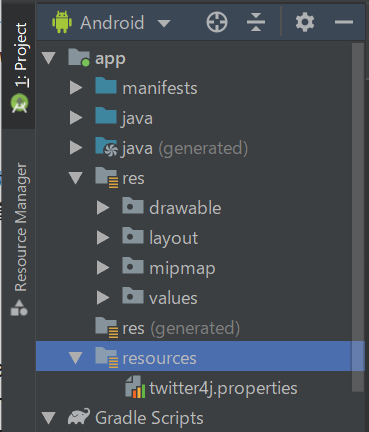
Task: Expand the drawable folder arrow
Action: pyautogui.click(x=103, y=208)
